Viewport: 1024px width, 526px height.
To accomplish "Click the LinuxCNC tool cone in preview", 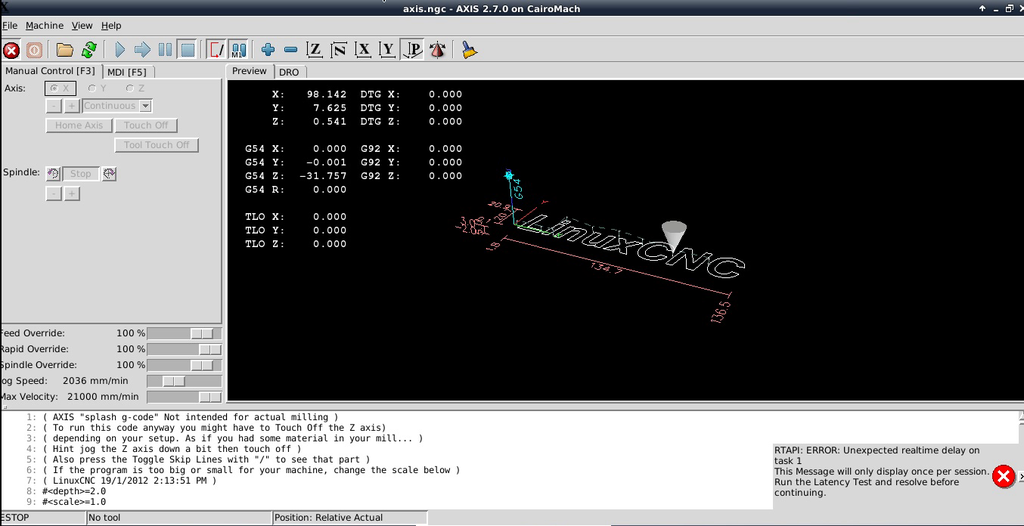I will coord(675,235).
